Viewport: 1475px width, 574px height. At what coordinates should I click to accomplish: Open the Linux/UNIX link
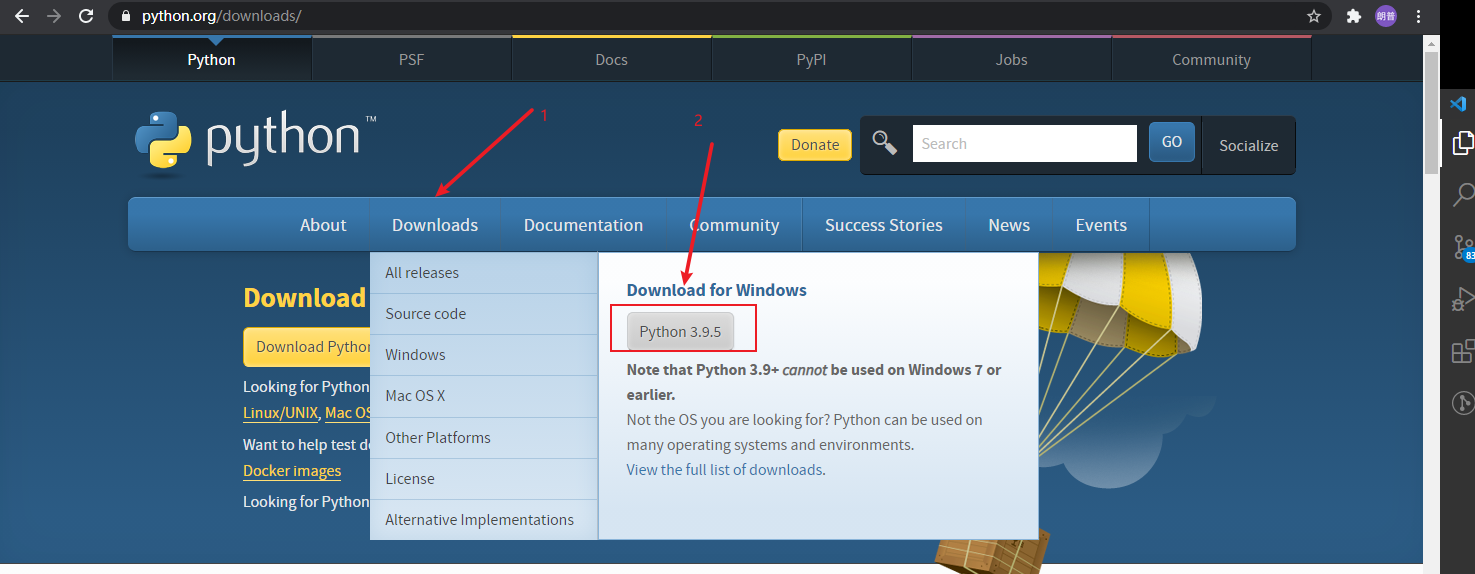click(281, 413)
